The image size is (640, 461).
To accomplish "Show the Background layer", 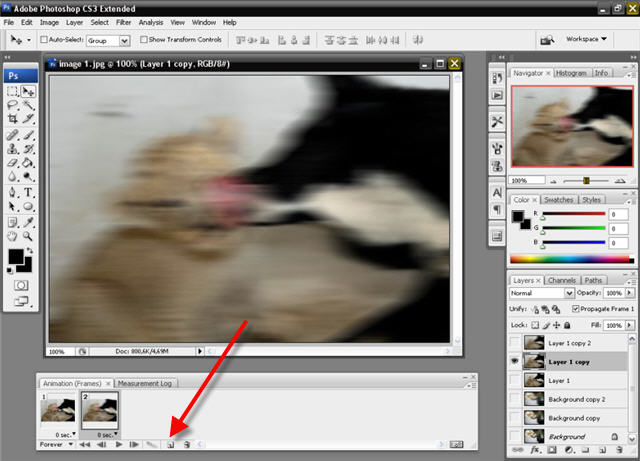I will [x=515, y=437].
